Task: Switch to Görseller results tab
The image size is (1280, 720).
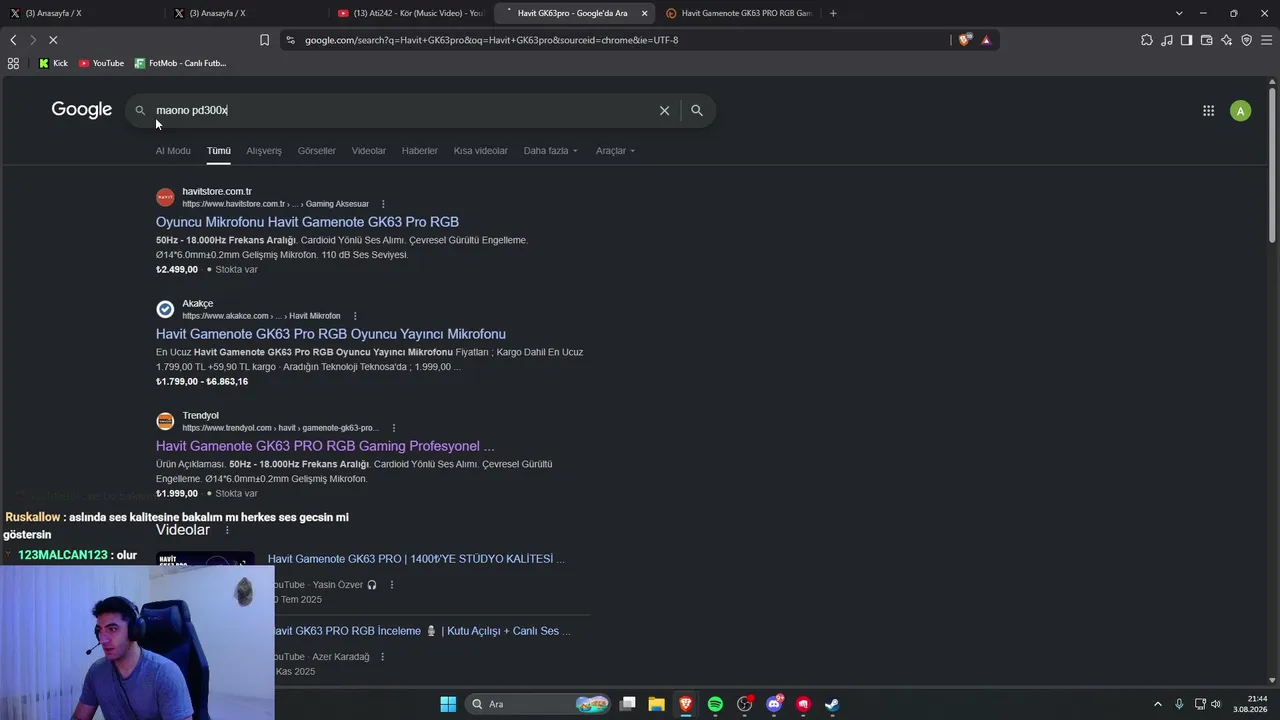Action: pos(316,151)
